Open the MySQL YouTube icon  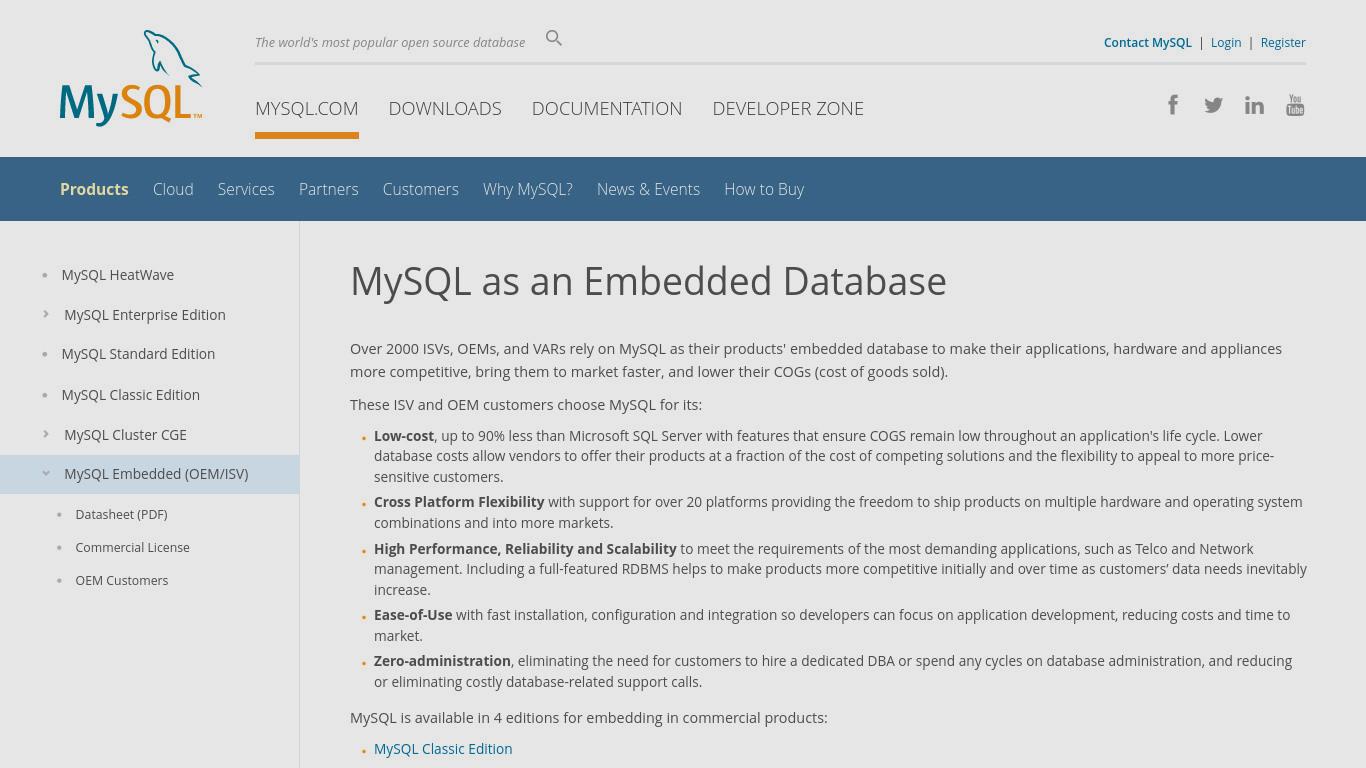(1295, 105)
